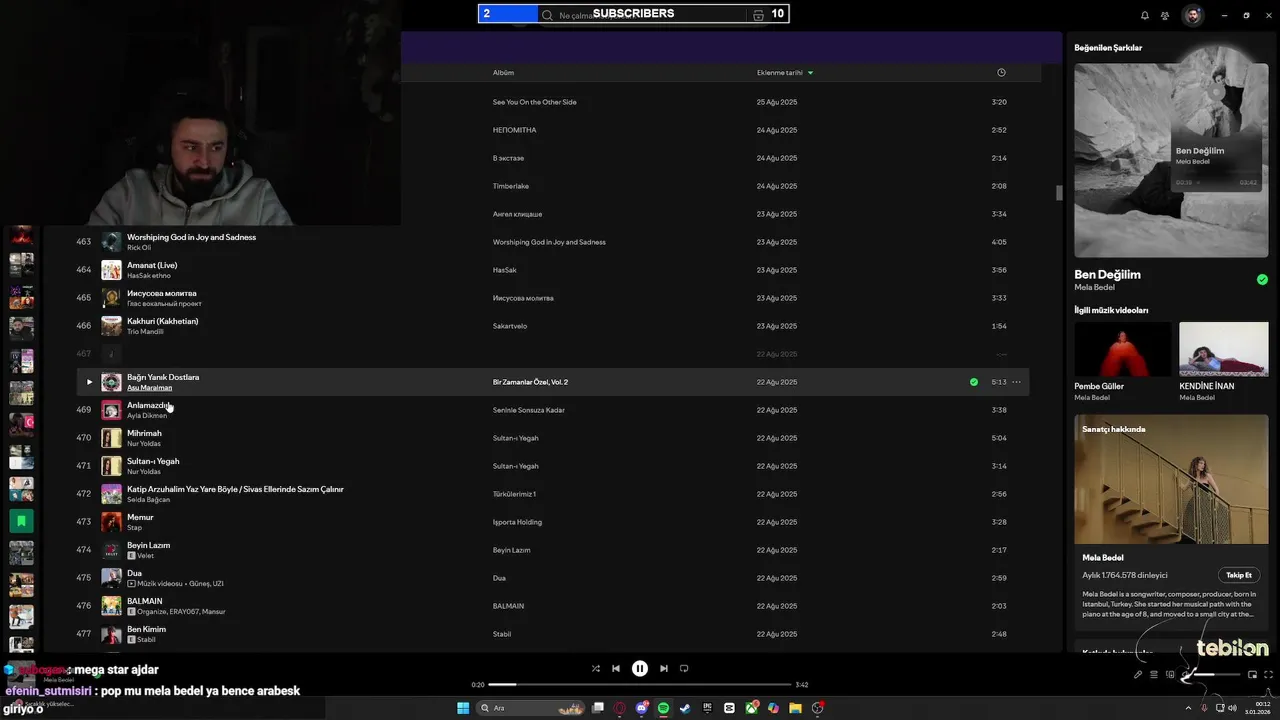Viewport: 1280px width, 720px height.
Task: Play Bağrı Yanık Dostlara row
Action: (x=89, y=382)
